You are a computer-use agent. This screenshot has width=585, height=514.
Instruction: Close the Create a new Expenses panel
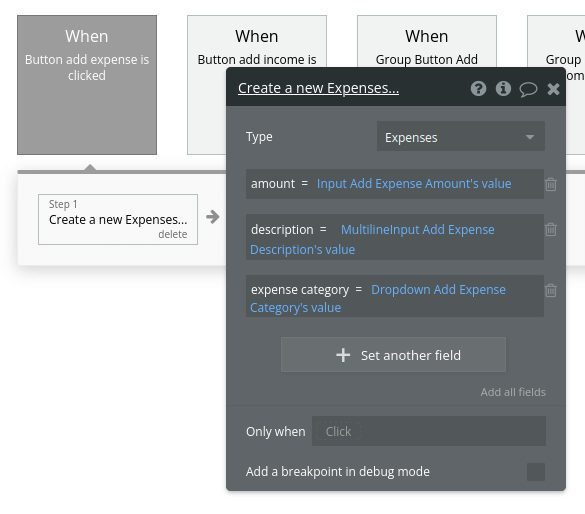(x=553, y=89)
